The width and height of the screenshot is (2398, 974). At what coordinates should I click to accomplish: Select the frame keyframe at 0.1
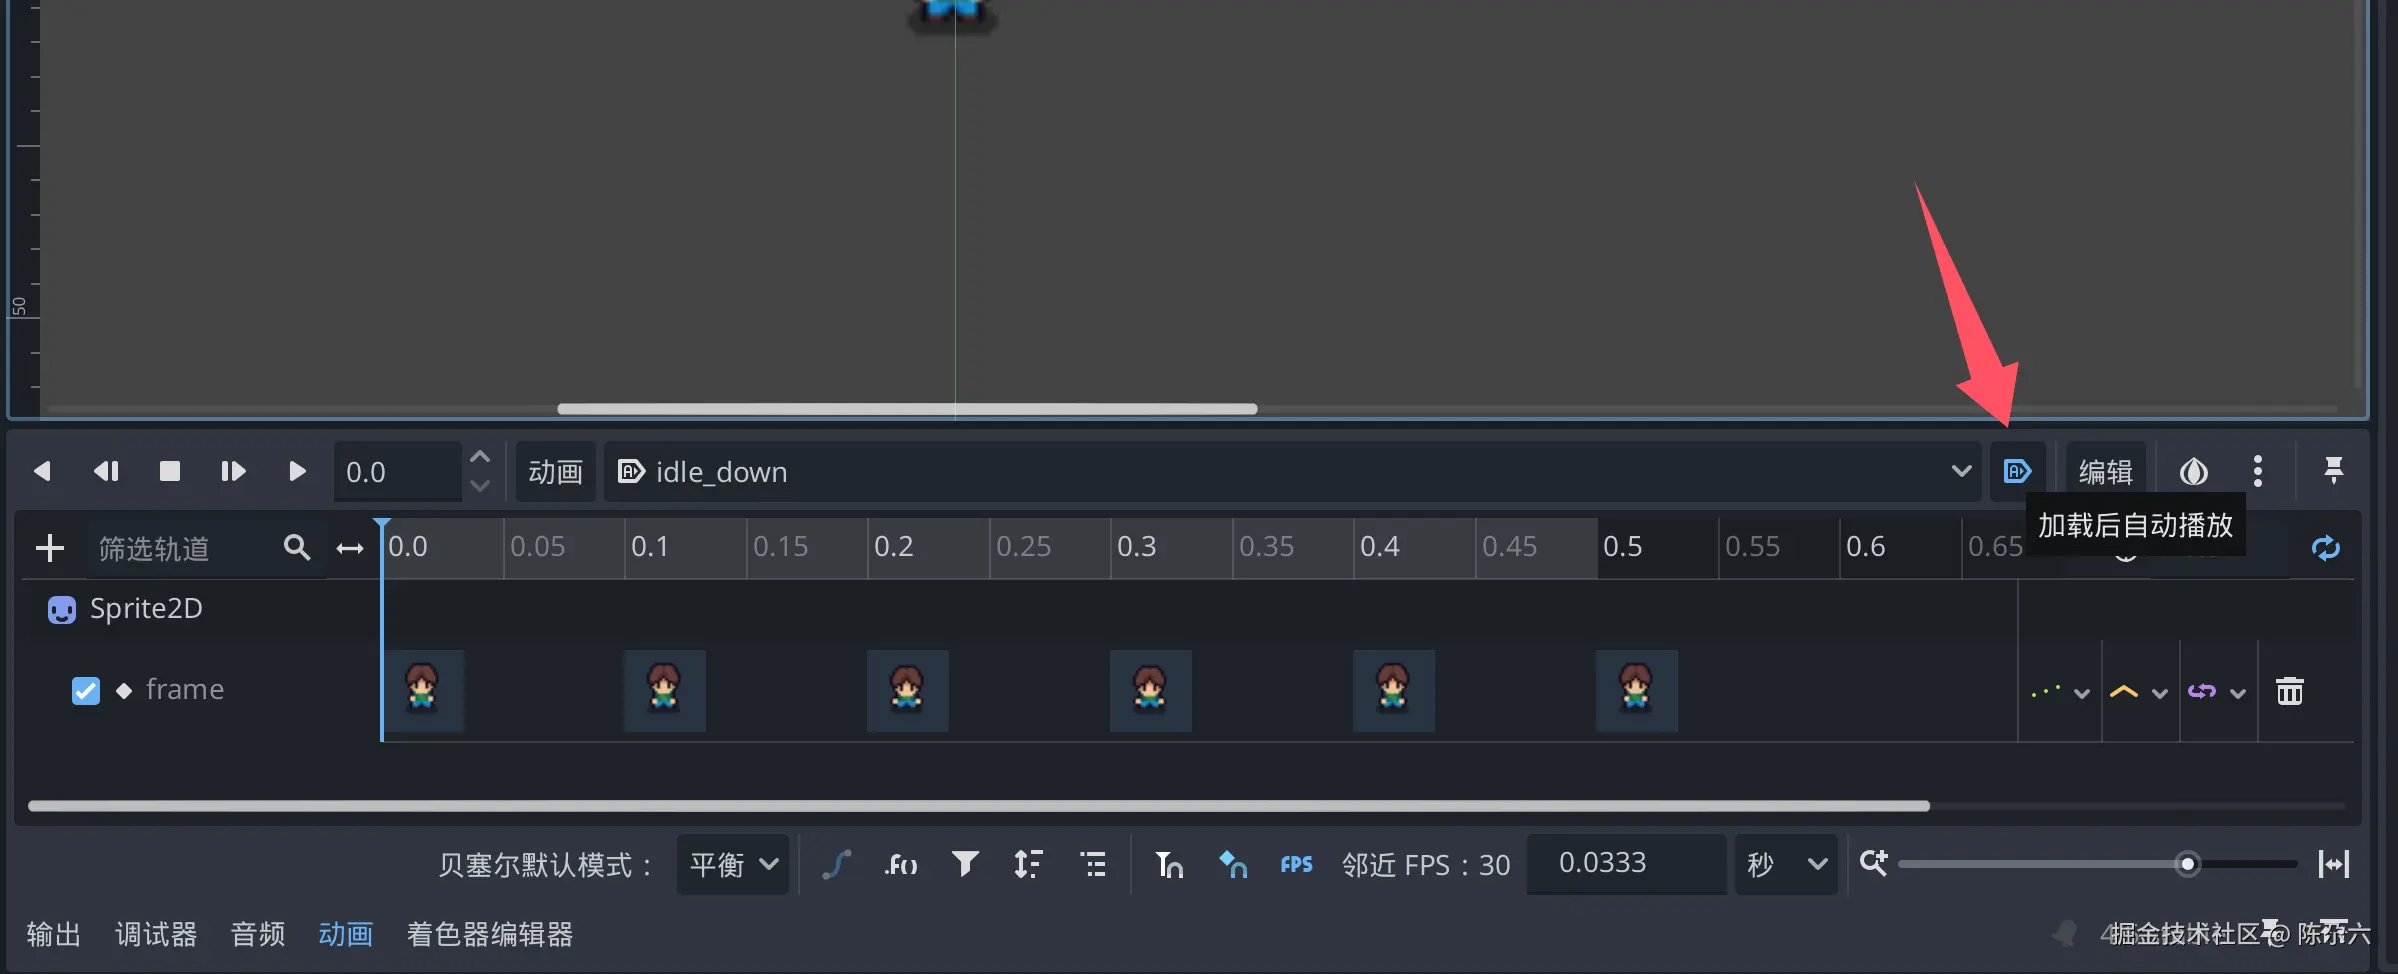pyautogui.click(x=664, y=690)
